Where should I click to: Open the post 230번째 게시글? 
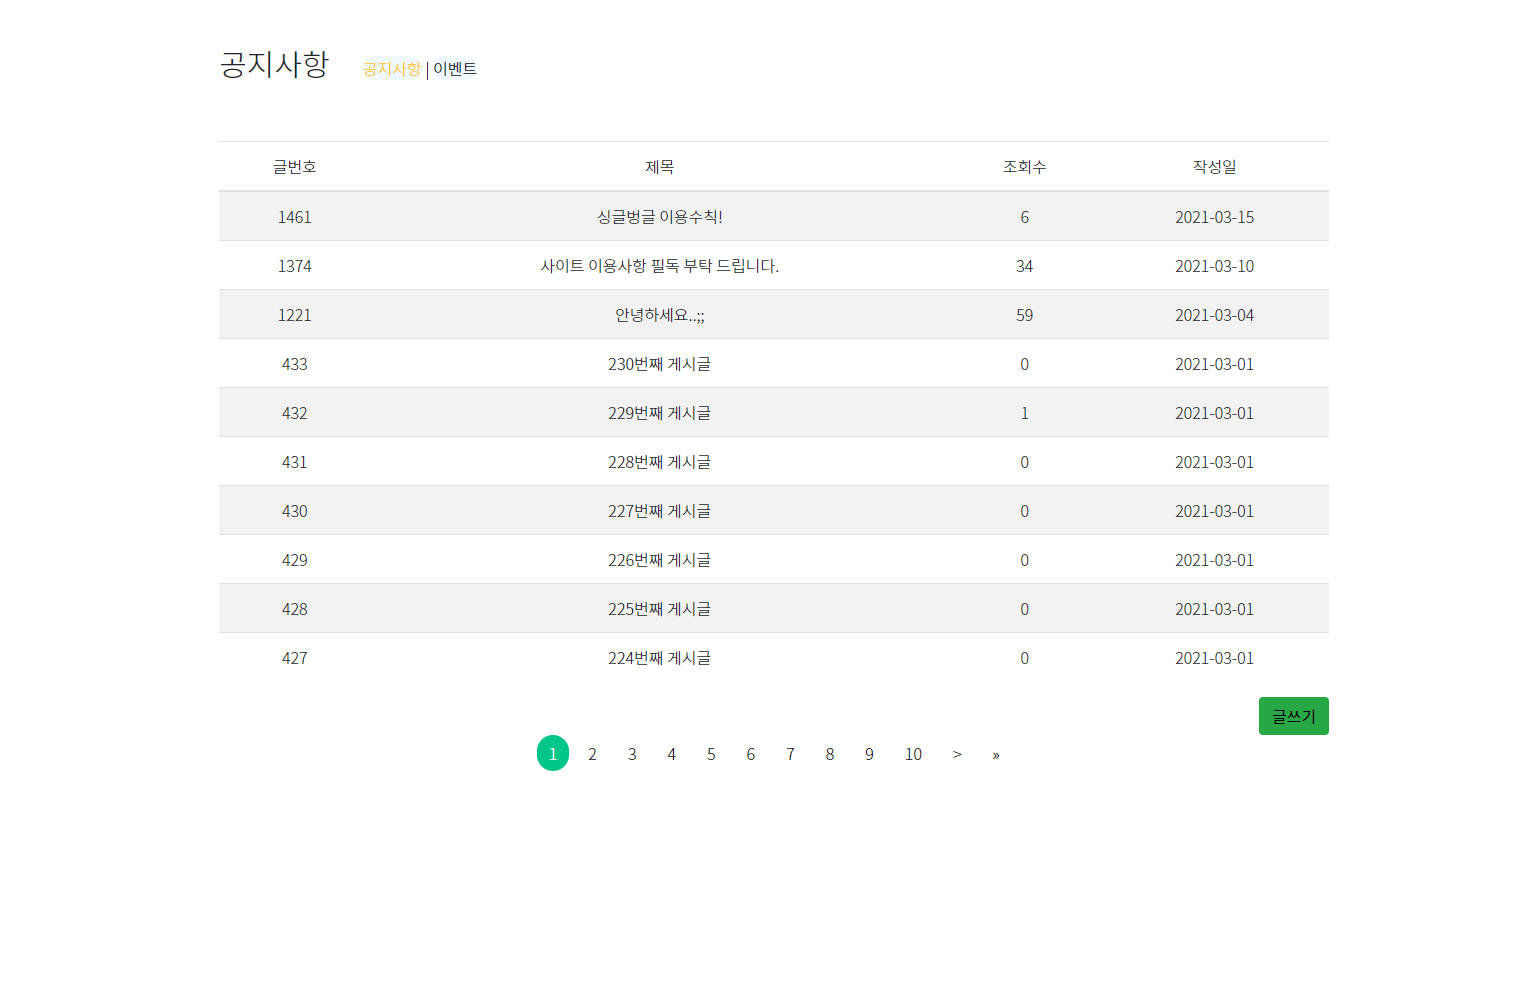click(x=660, y=363)
